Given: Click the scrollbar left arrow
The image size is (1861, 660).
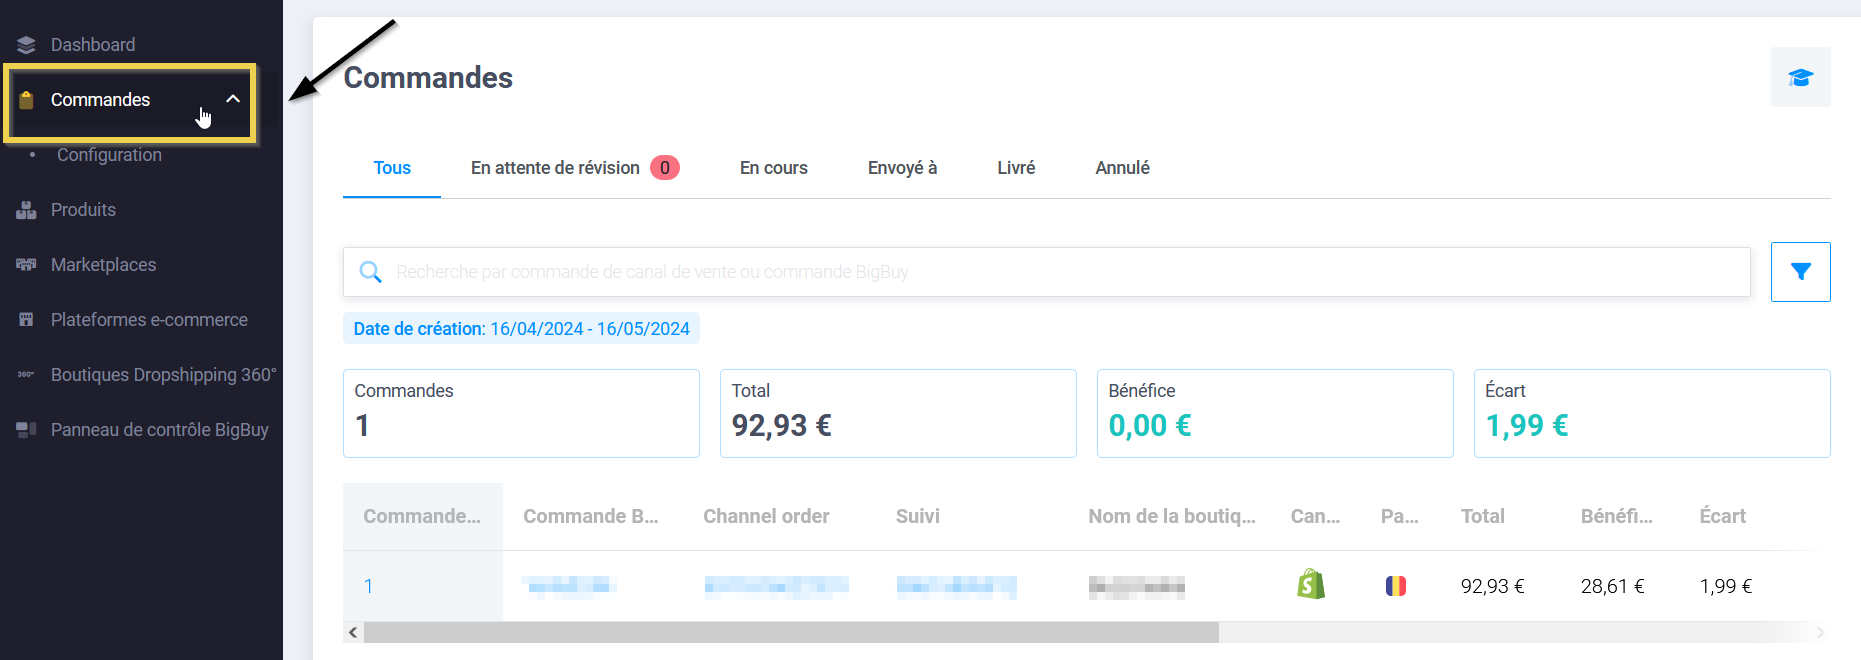Looking at the screenshot, I should 353,632.
